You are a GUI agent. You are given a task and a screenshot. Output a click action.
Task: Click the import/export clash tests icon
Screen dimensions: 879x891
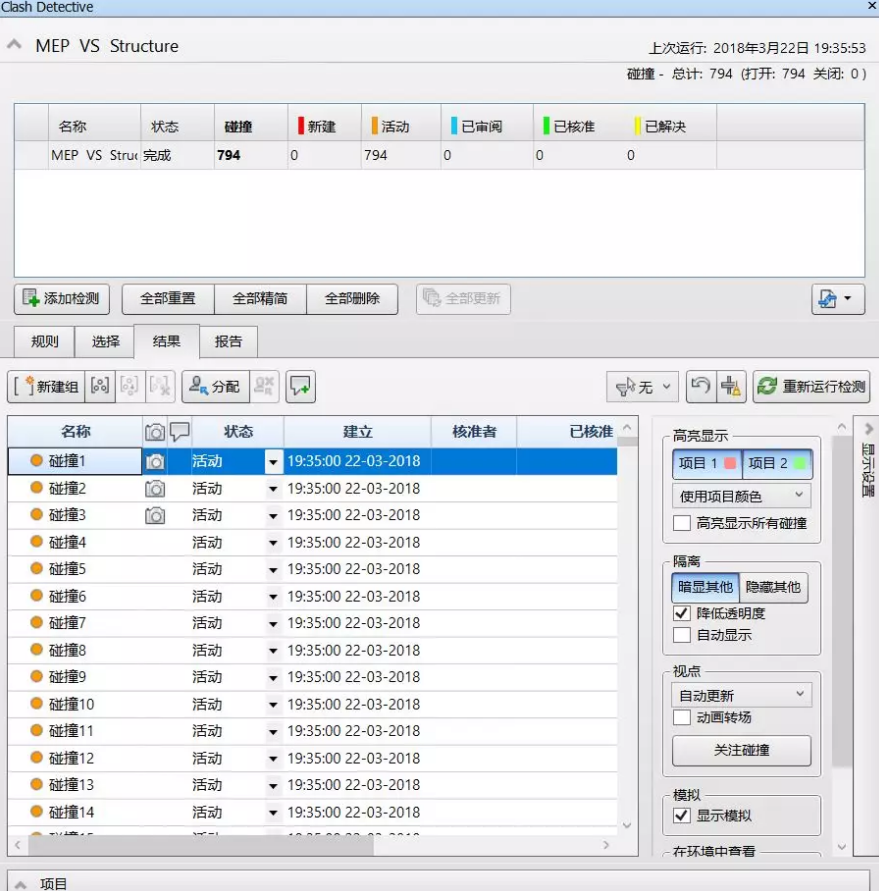coord(838,299)
